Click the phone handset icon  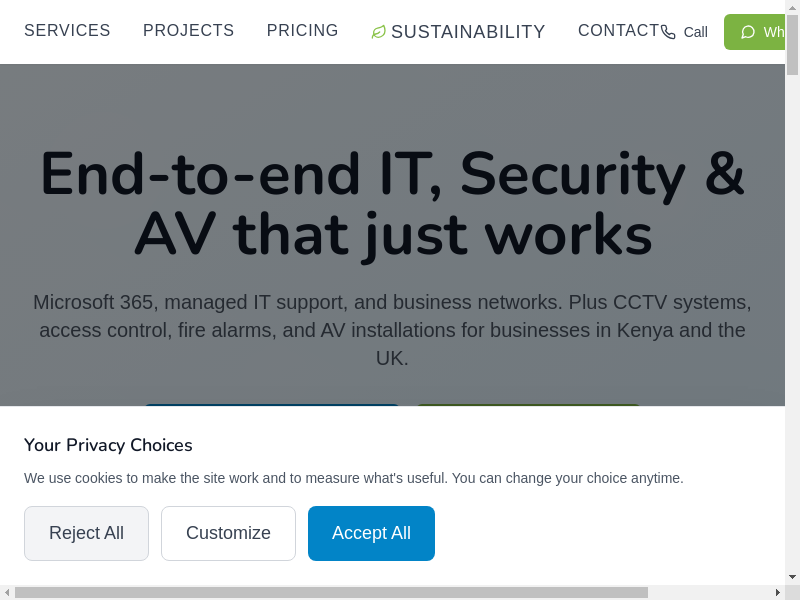pyautogui.click(x=668, y=32)
